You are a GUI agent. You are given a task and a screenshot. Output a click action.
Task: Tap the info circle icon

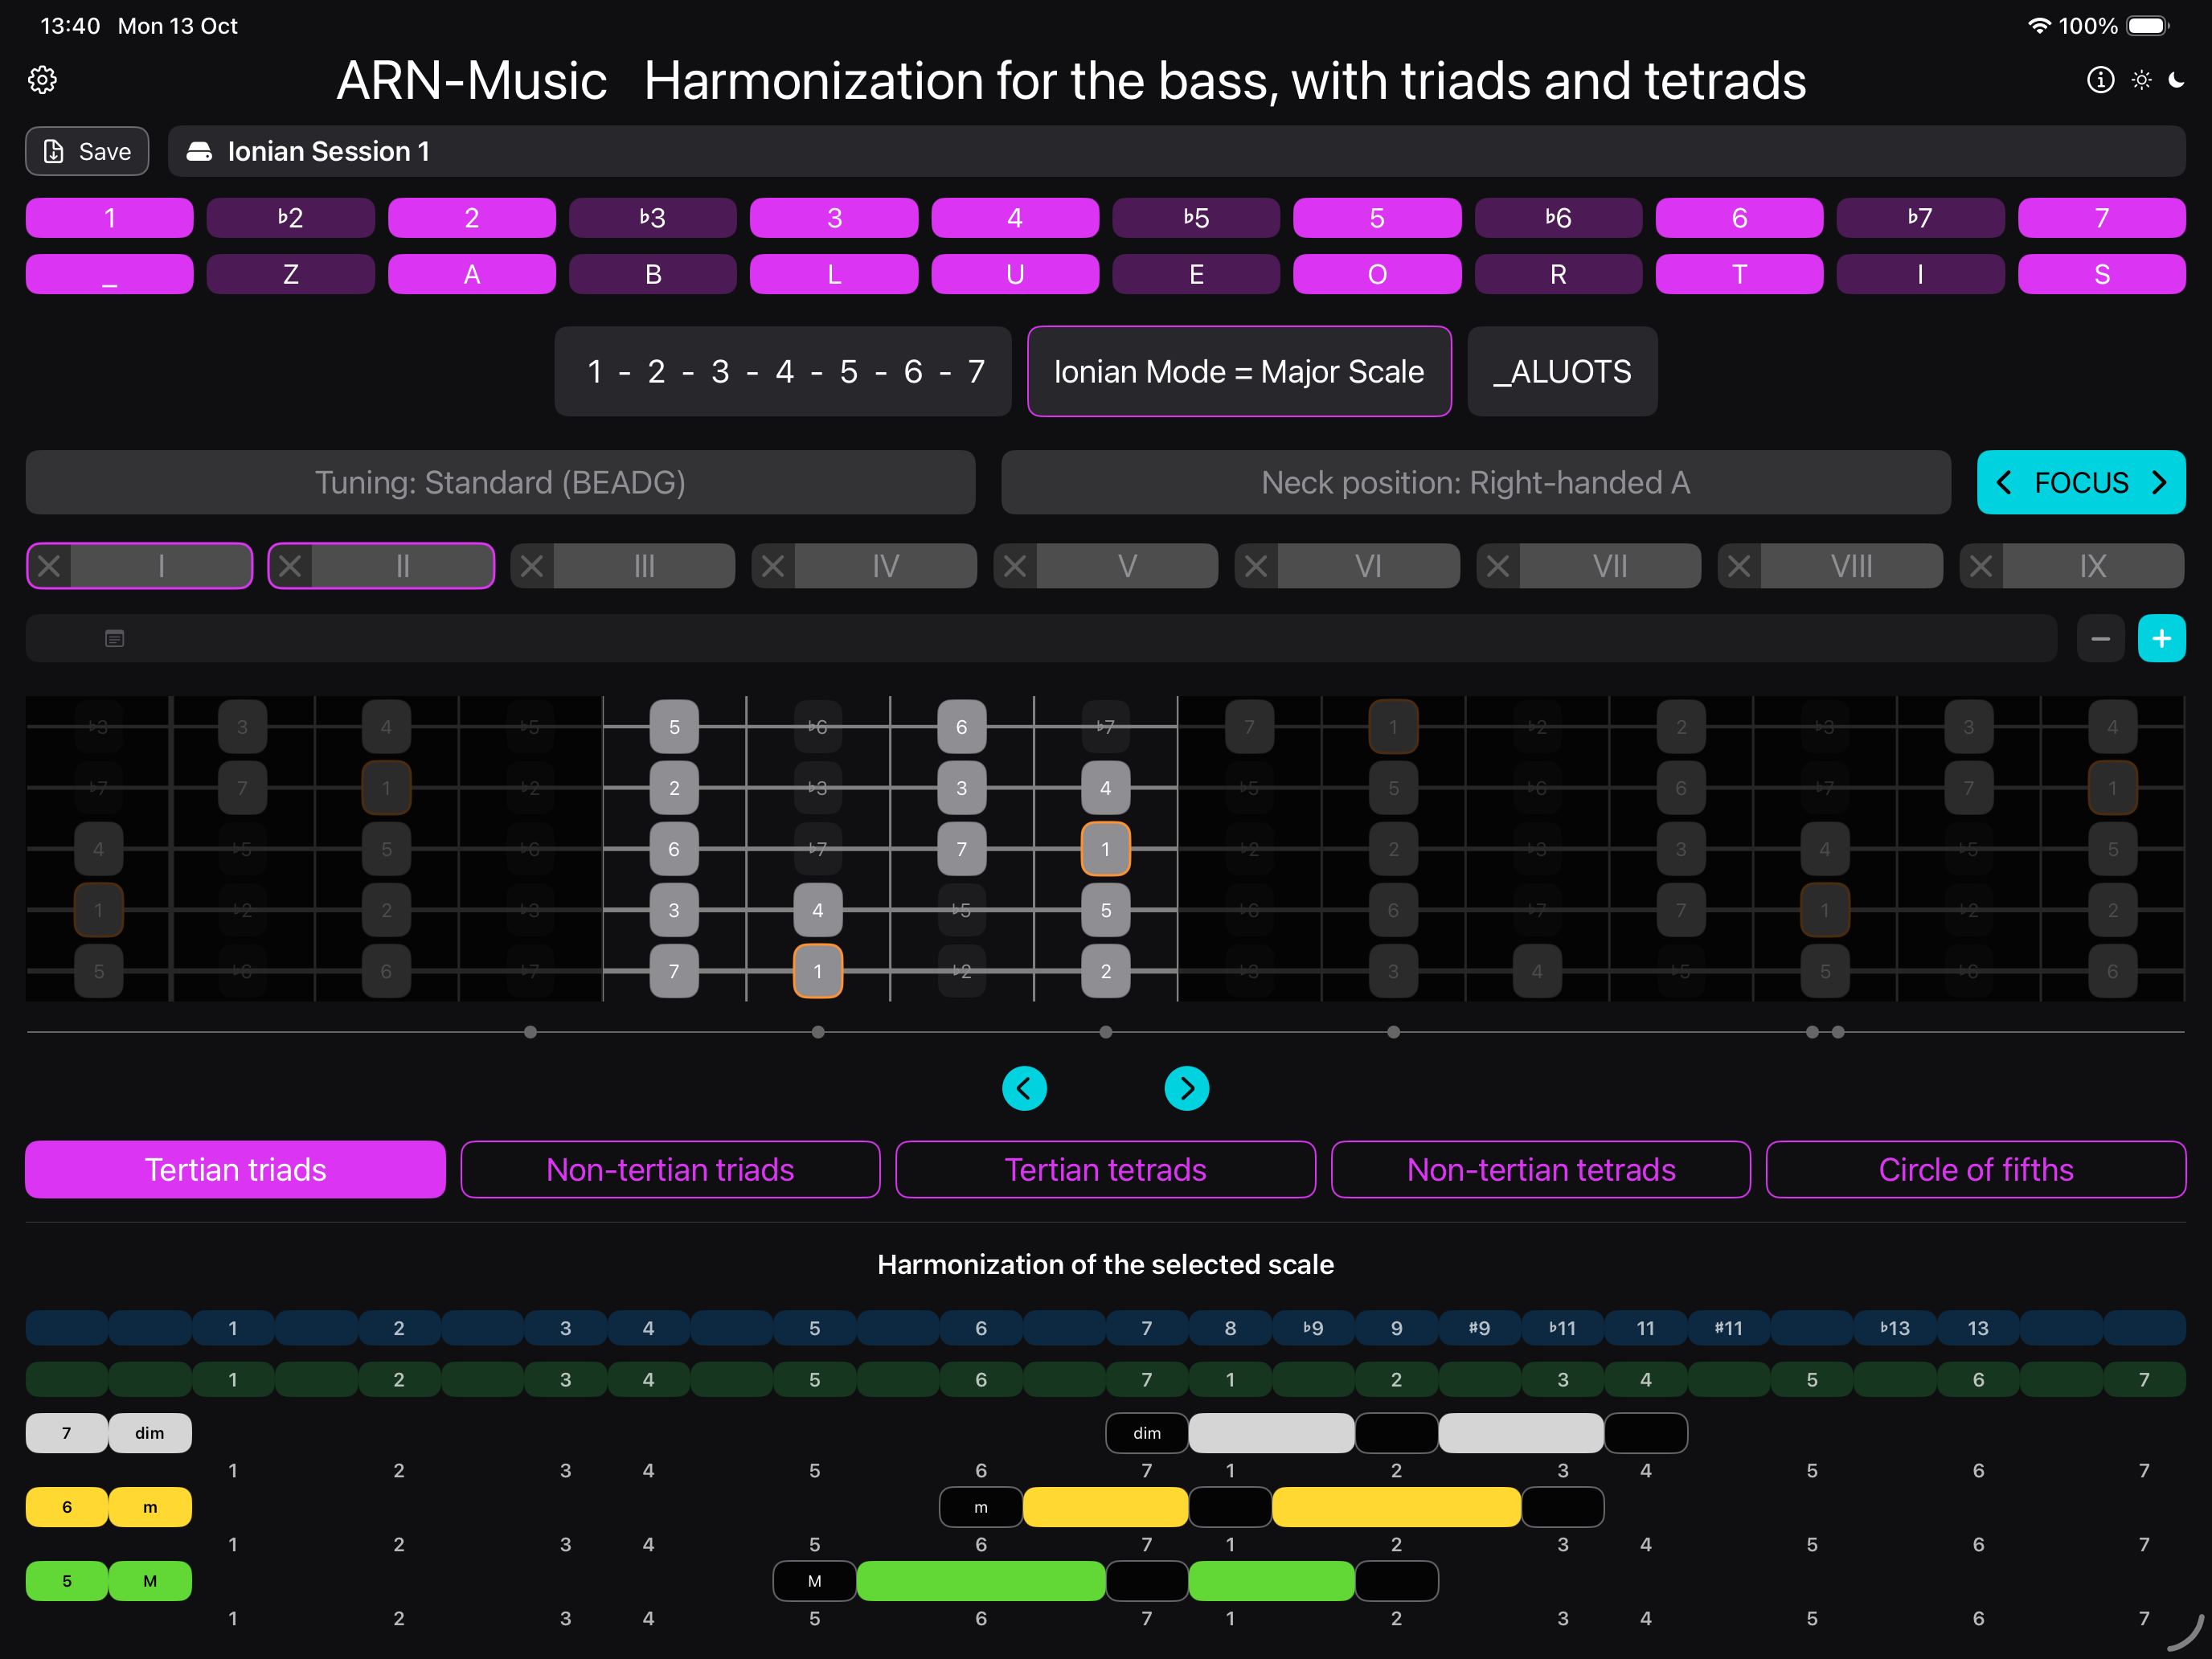pyautogui.click(x=2100, y=80)
